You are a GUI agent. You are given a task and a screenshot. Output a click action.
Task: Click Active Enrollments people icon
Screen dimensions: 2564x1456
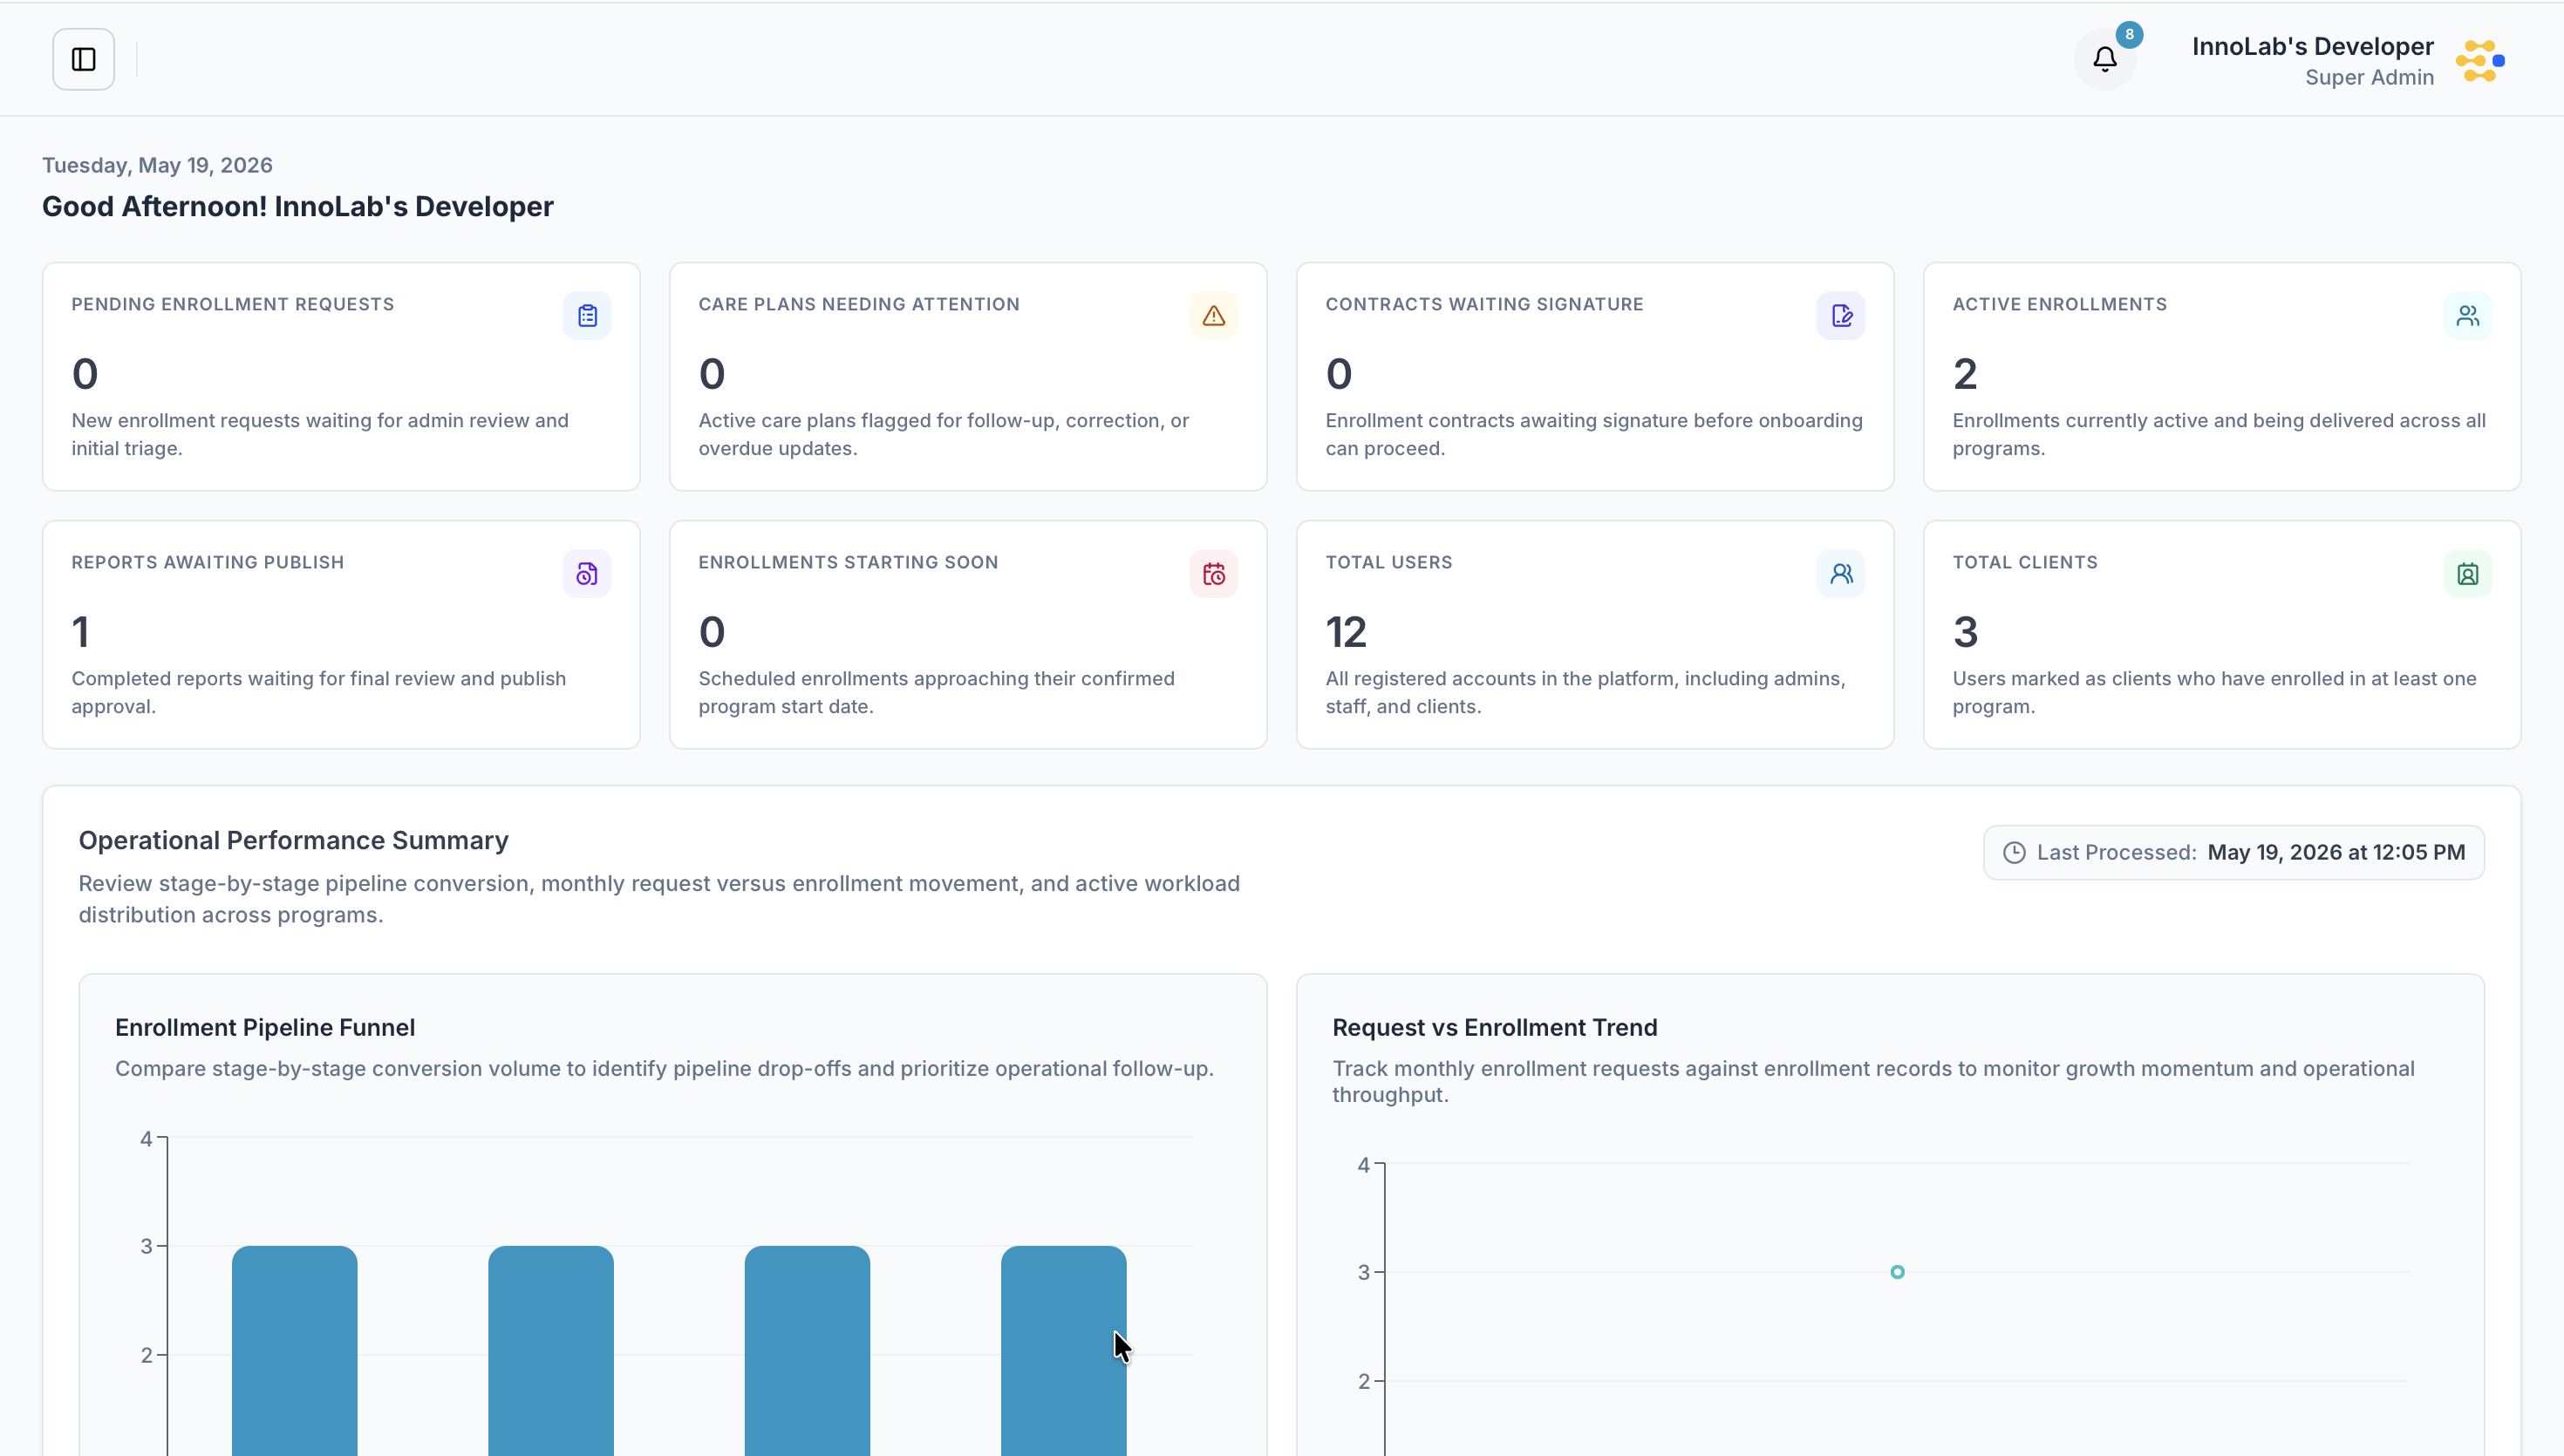[2468, 316]
